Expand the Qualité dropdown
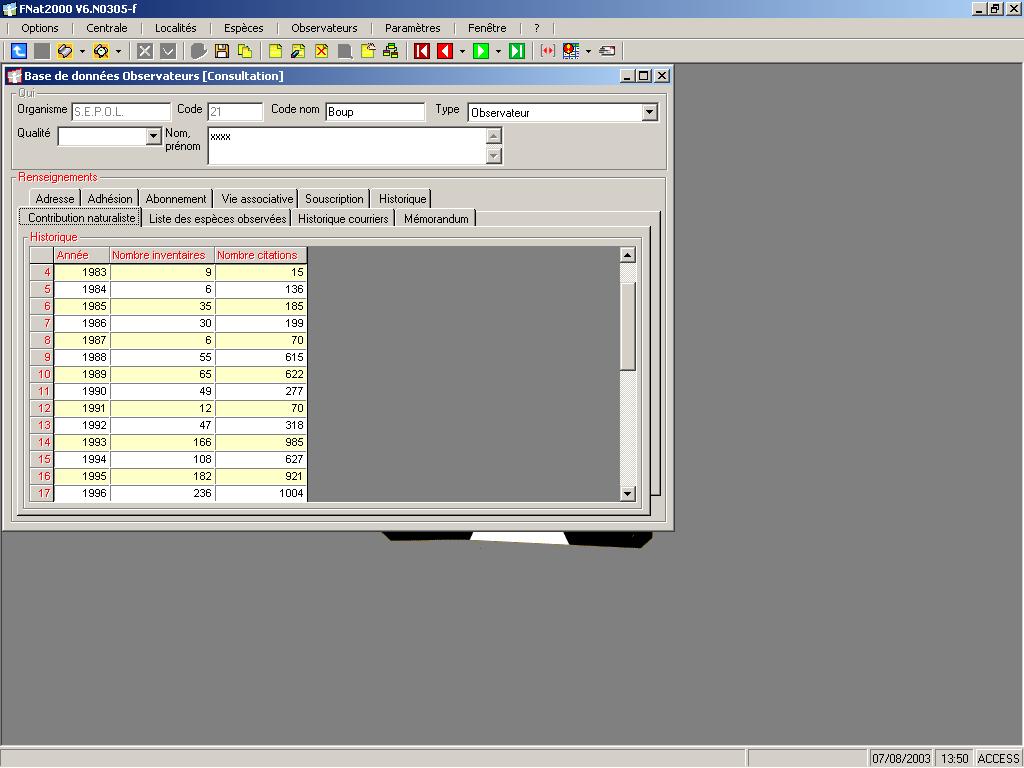This screenshot has width=1024, height=768. pos(153,136)
